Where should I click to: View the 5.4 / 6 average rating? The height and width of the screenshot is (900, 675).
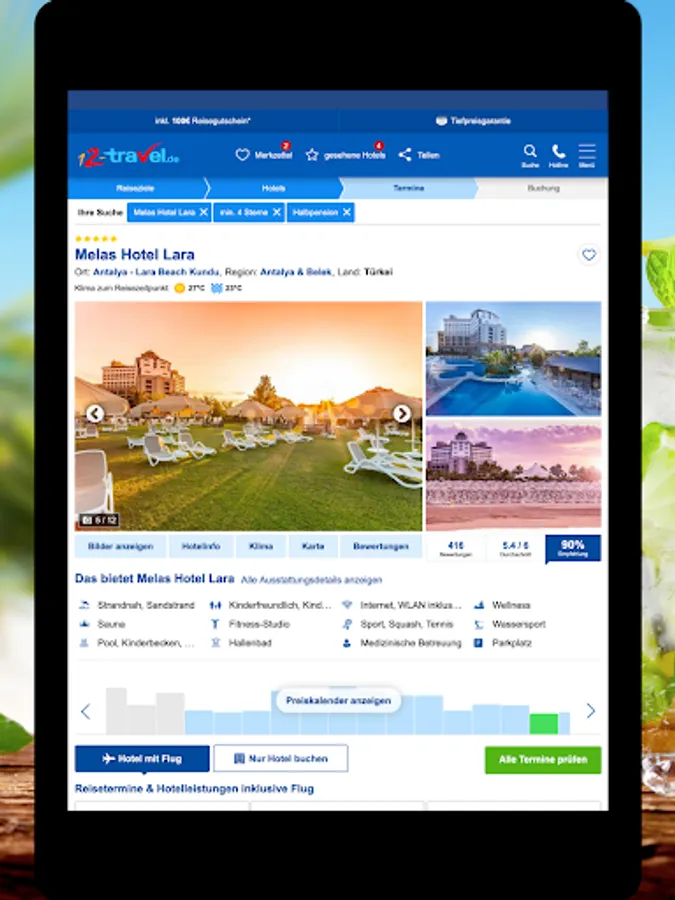pos(515,548)
